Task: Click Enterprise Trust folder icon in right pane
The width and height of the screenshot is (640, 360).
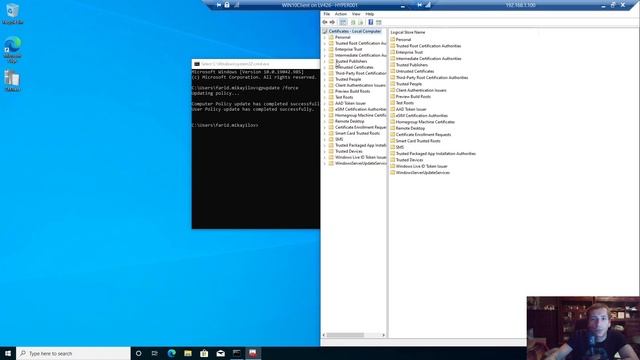Action: click(393, 52)
